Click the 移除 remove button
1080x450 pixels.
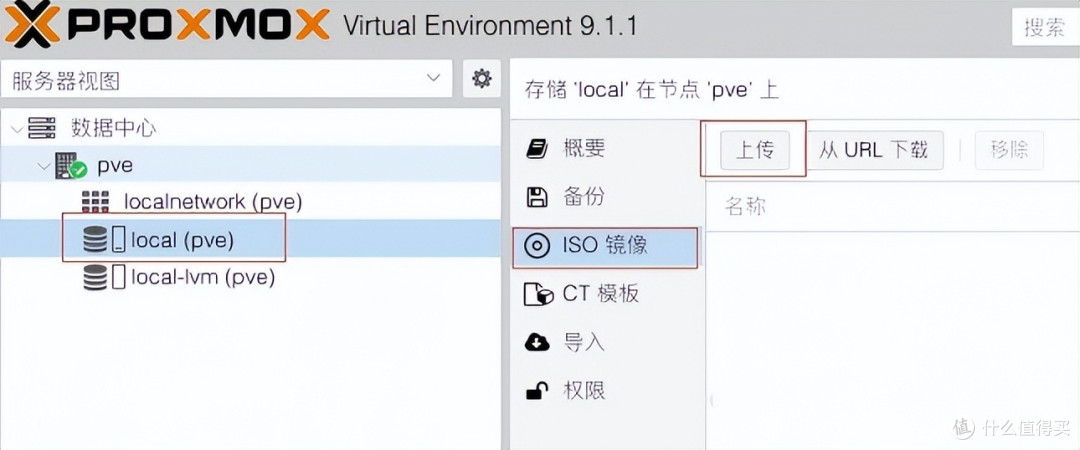pyautogui.click(x=1009, y=150)
